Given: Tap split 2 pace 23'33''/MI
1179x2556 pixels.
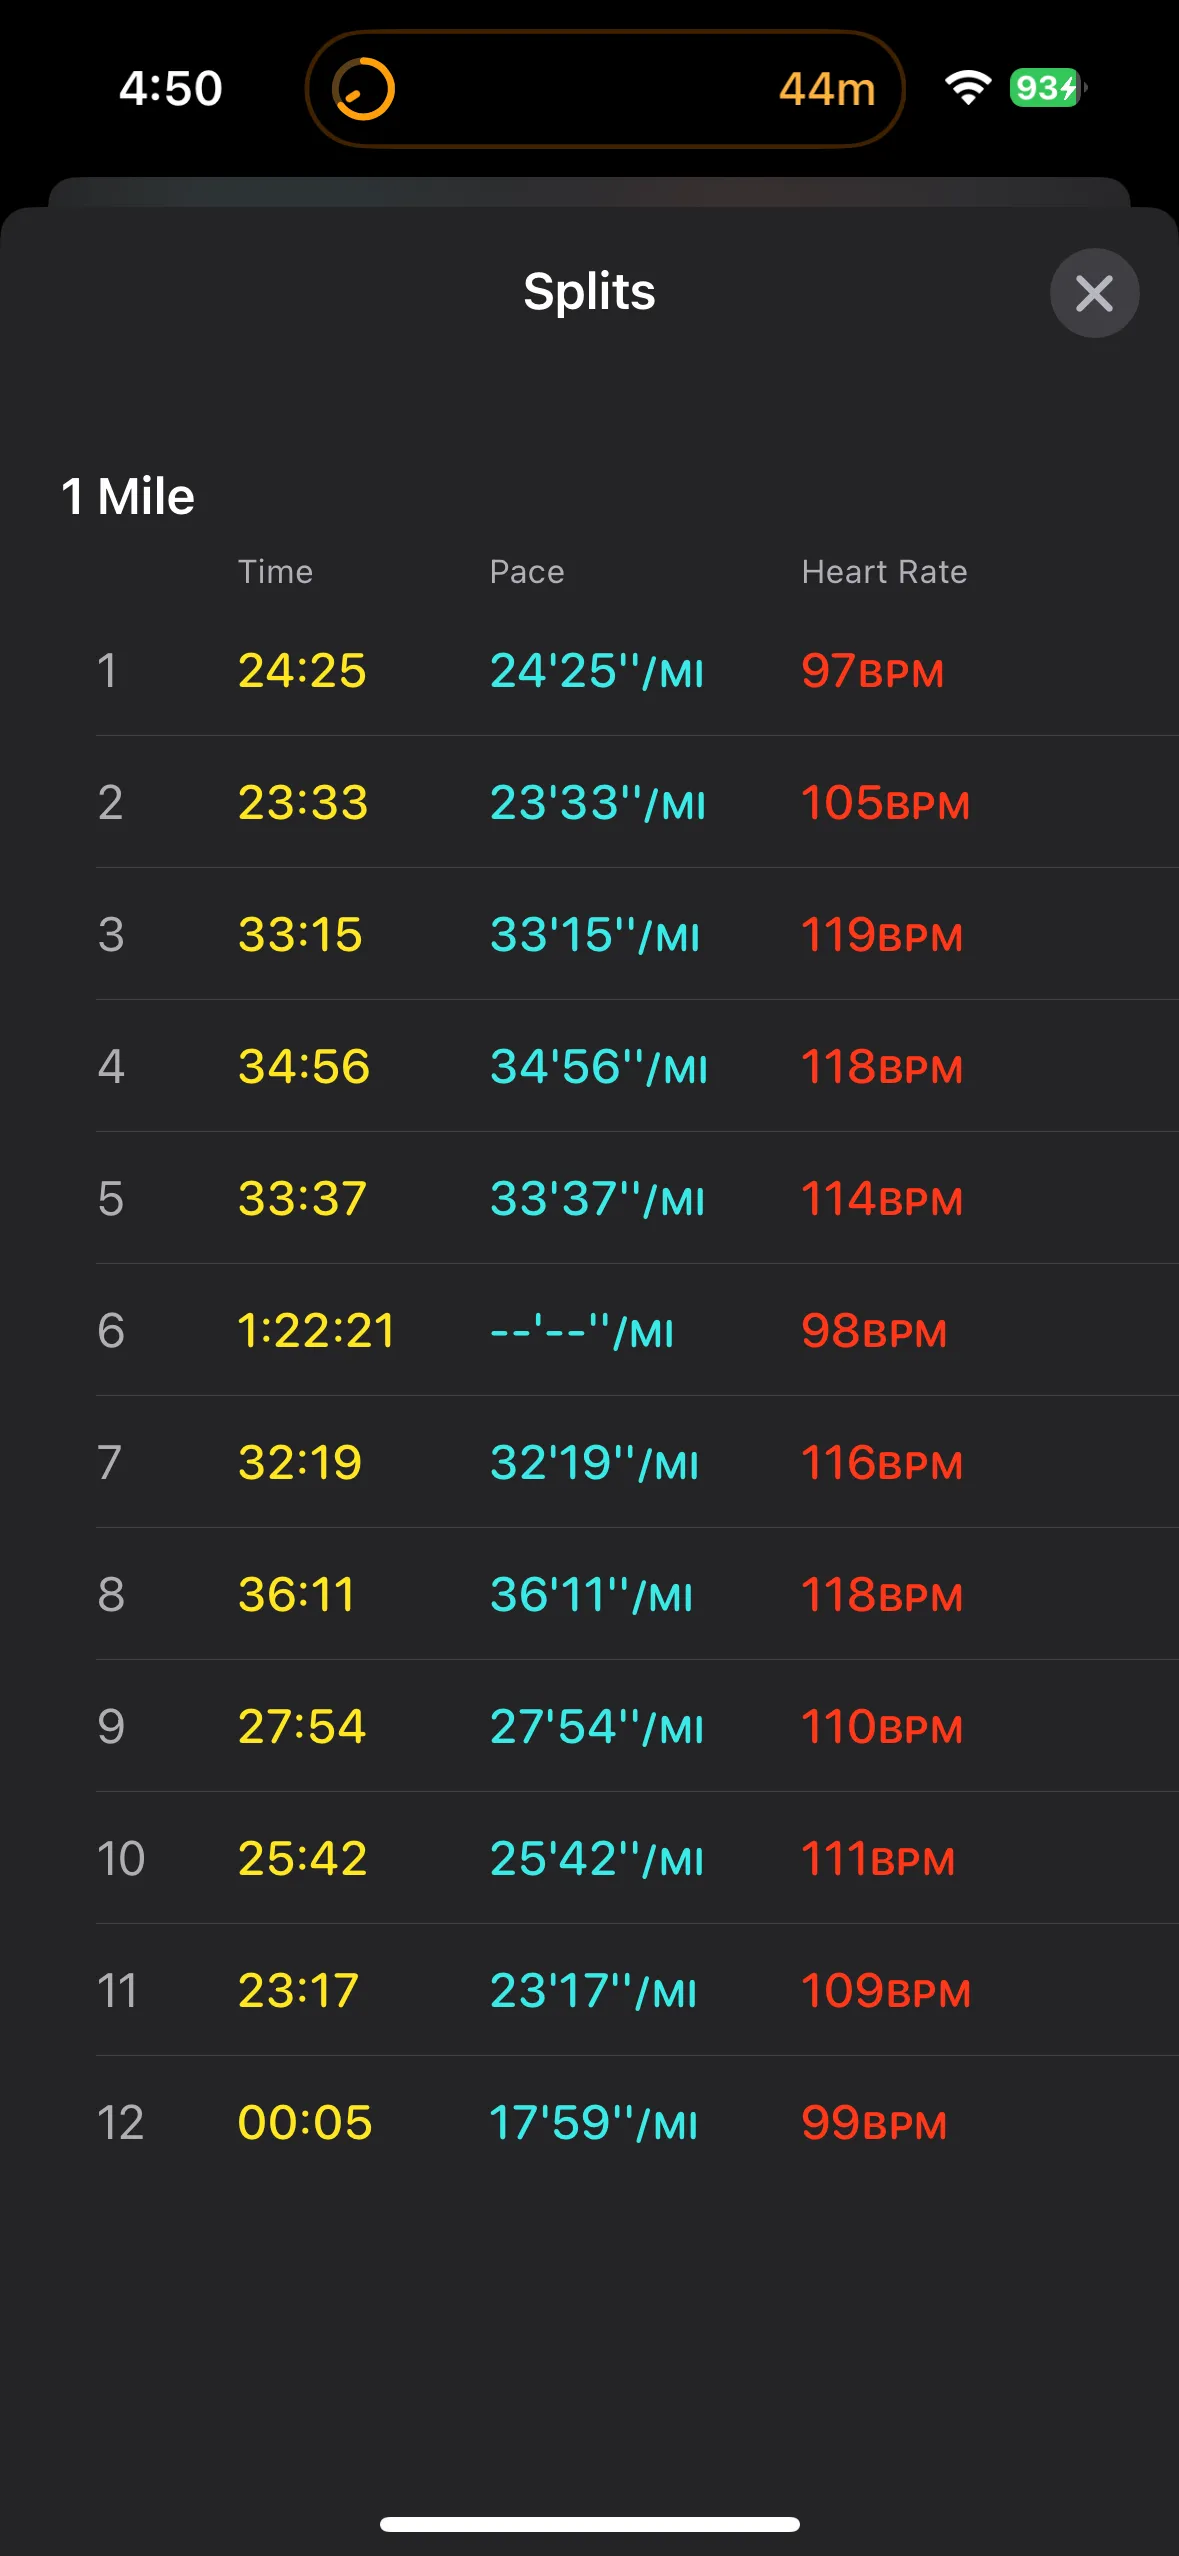Looking at the screenshot, I should 597,803.
